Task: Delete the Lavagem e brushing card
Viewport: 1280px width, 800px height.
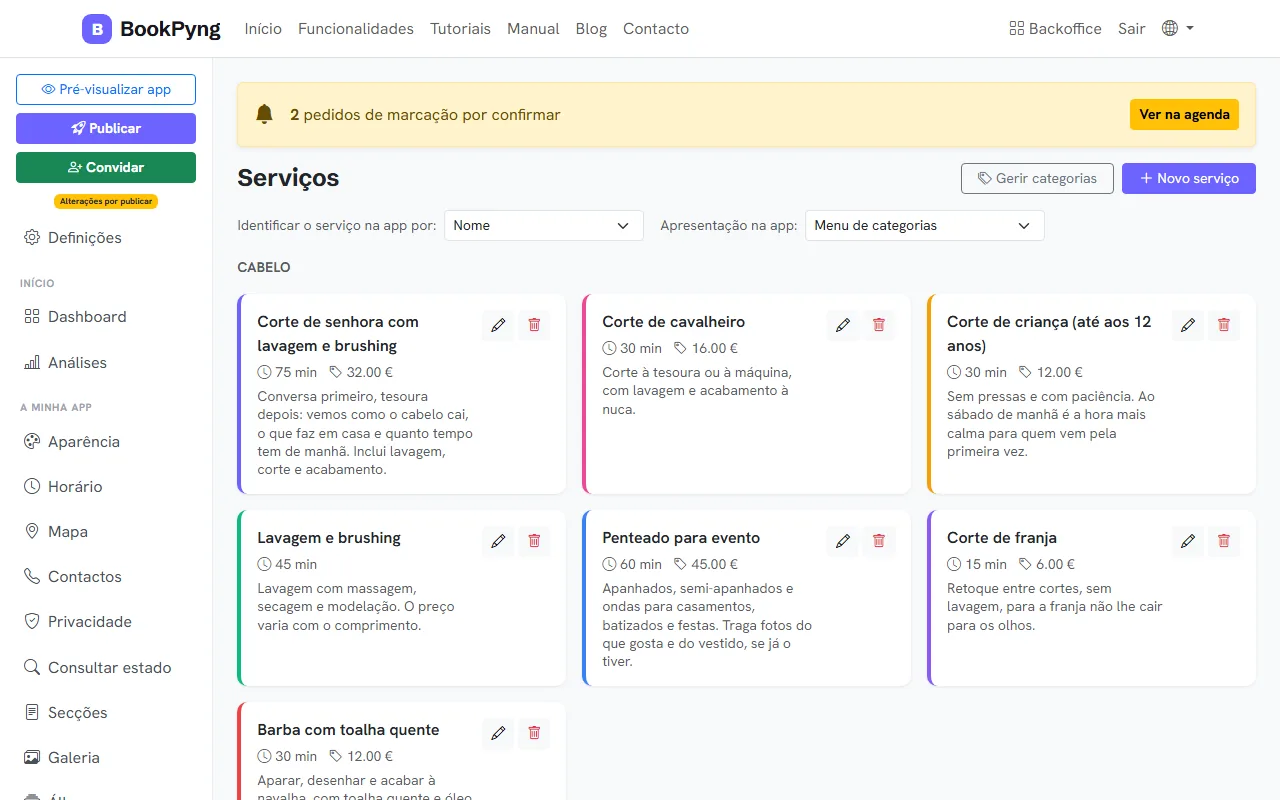Action: click(534, 541)
